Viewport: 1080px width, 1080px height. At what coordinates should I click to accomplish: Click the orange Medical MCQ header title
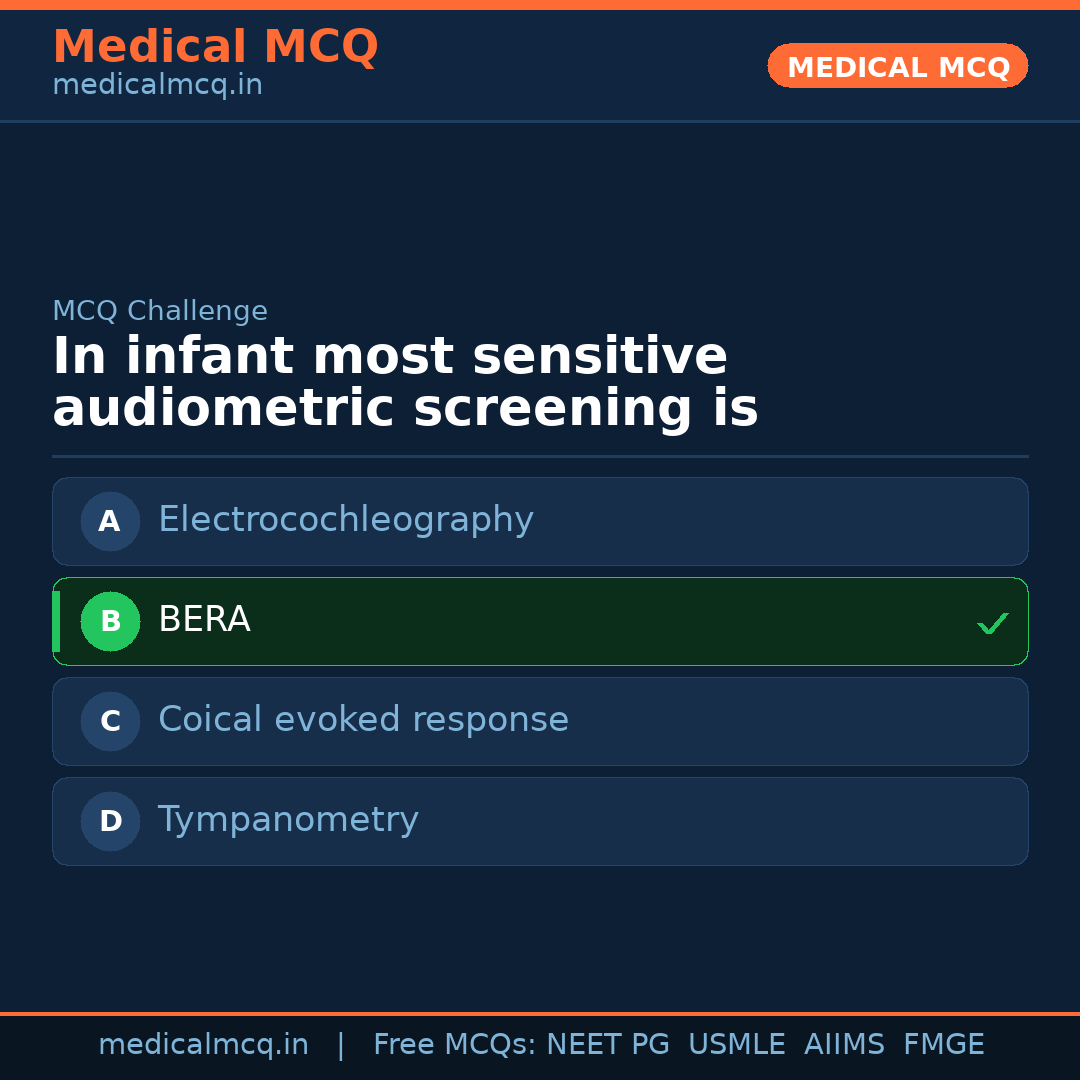(x=215, y=47)
